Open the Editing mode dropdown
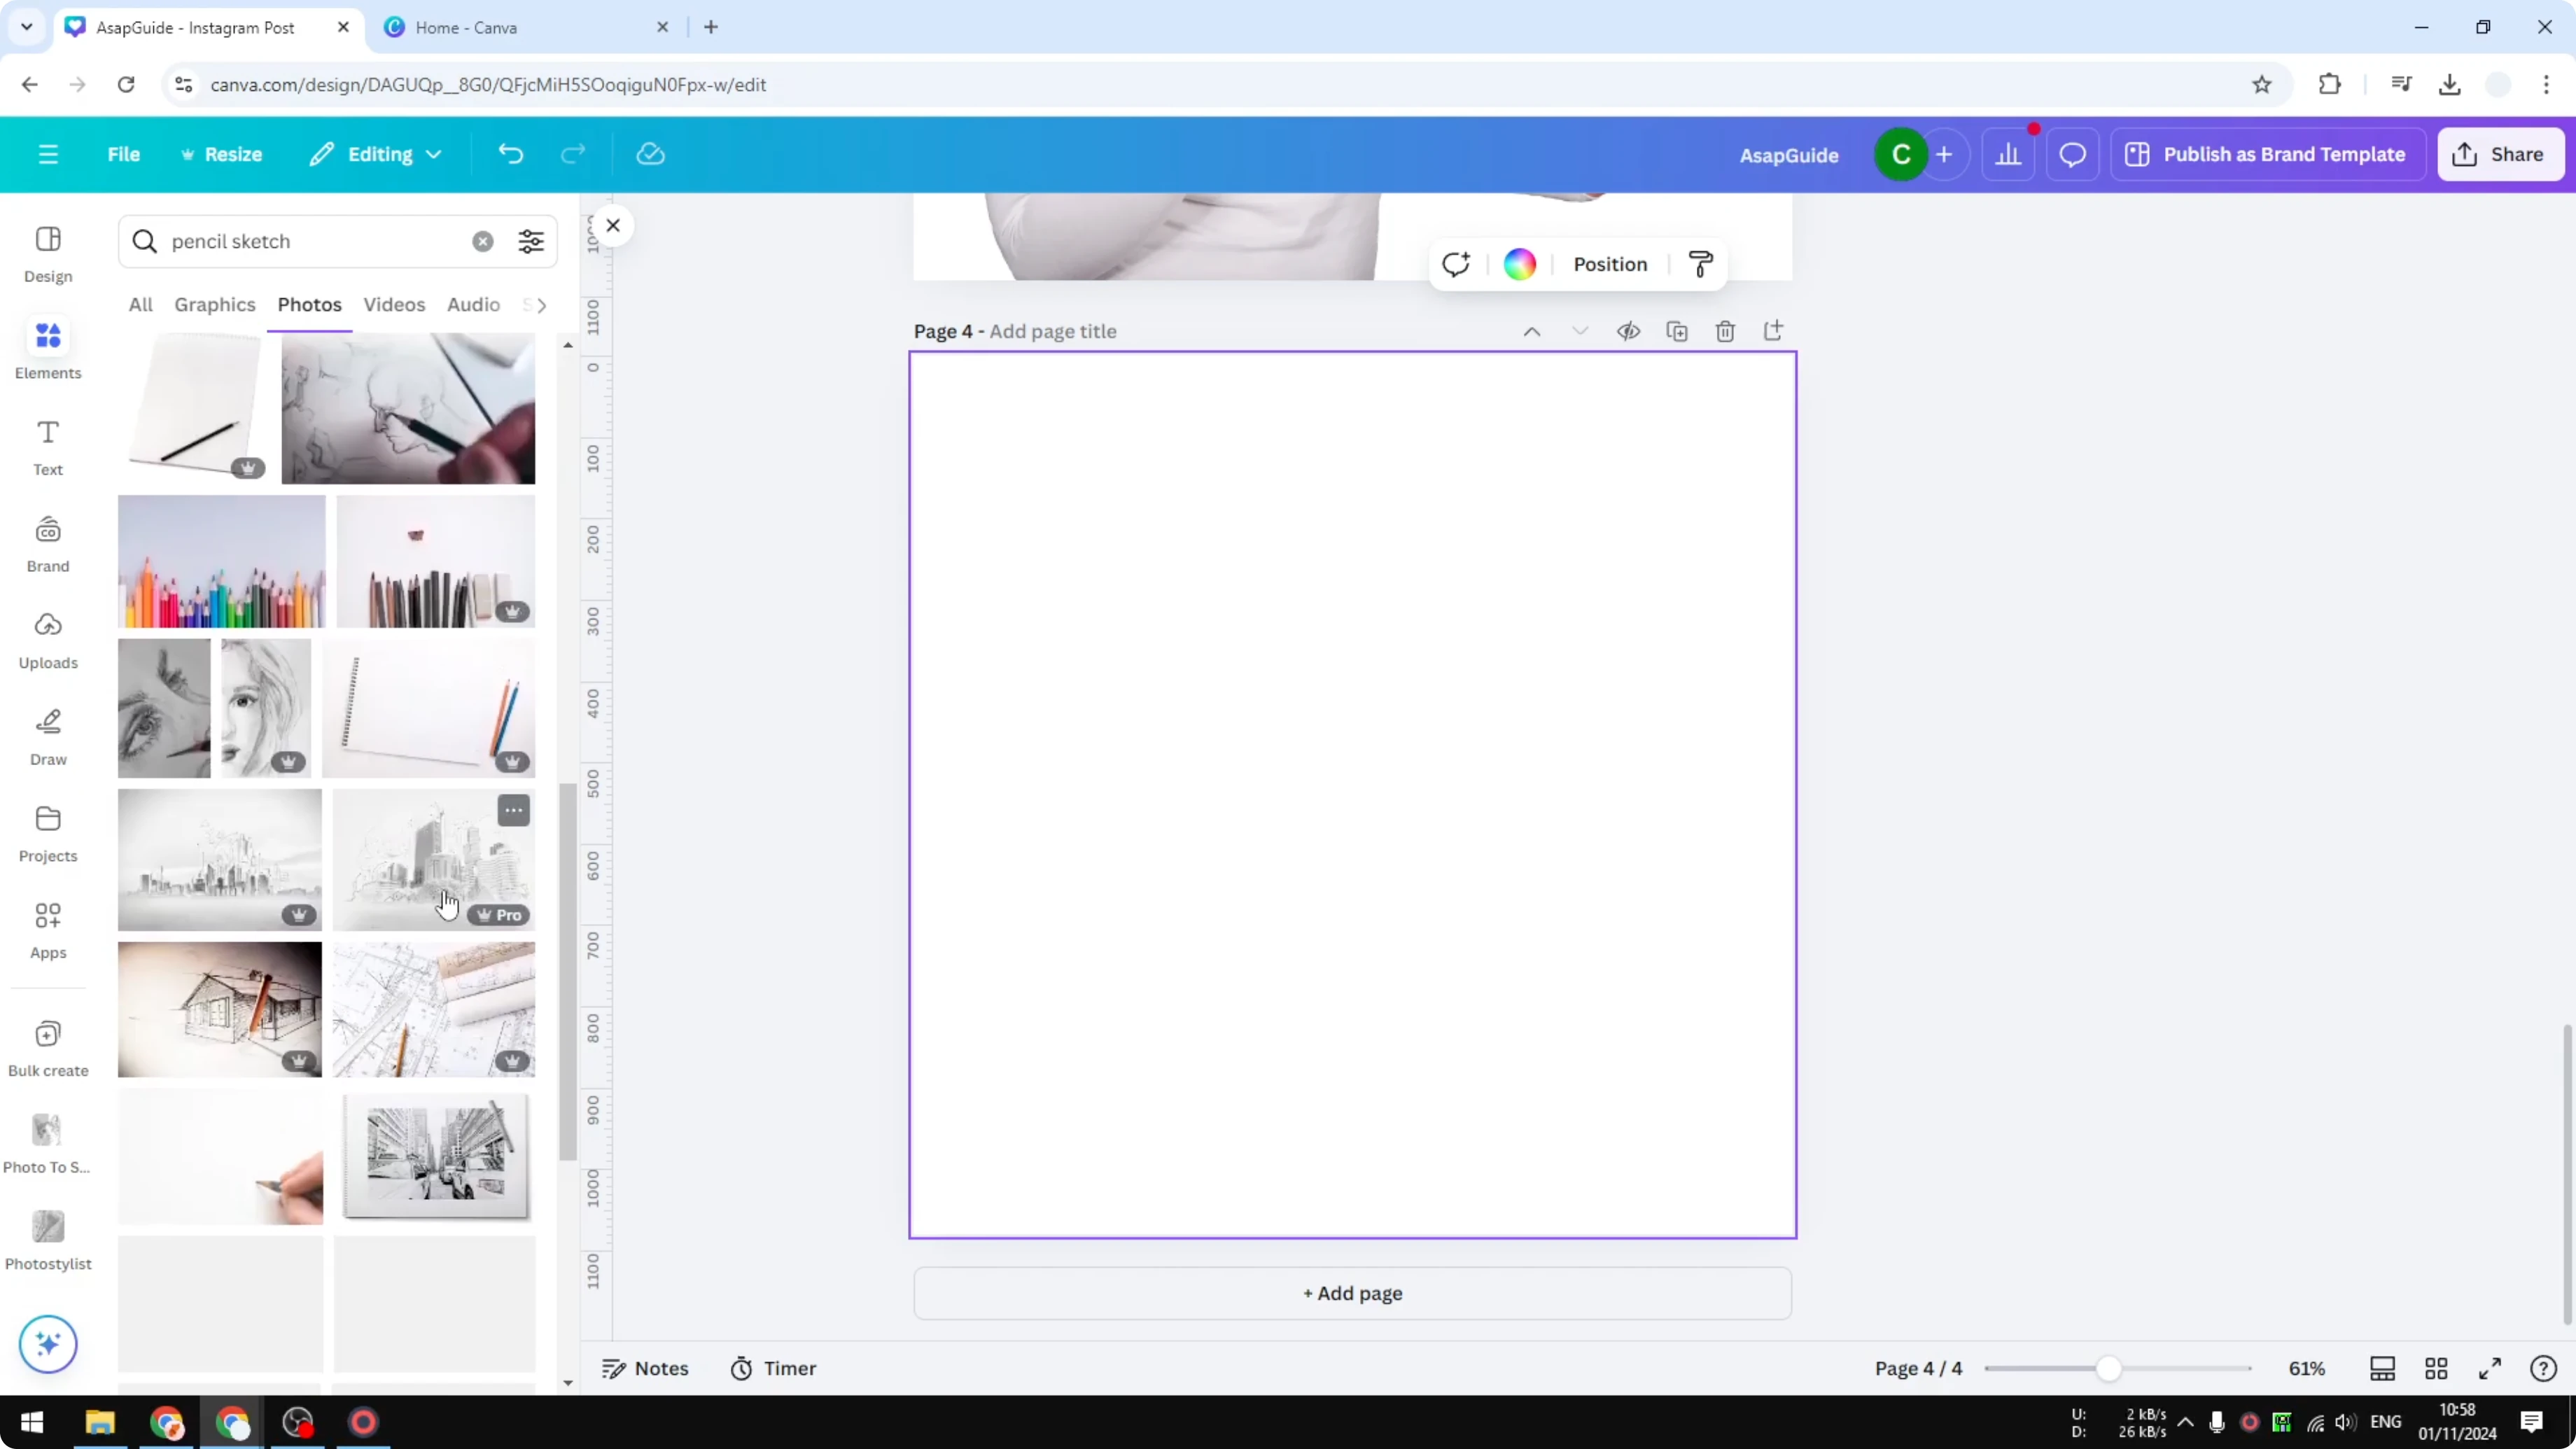This screenshot has height=1449, width=2576. (375, 154)
